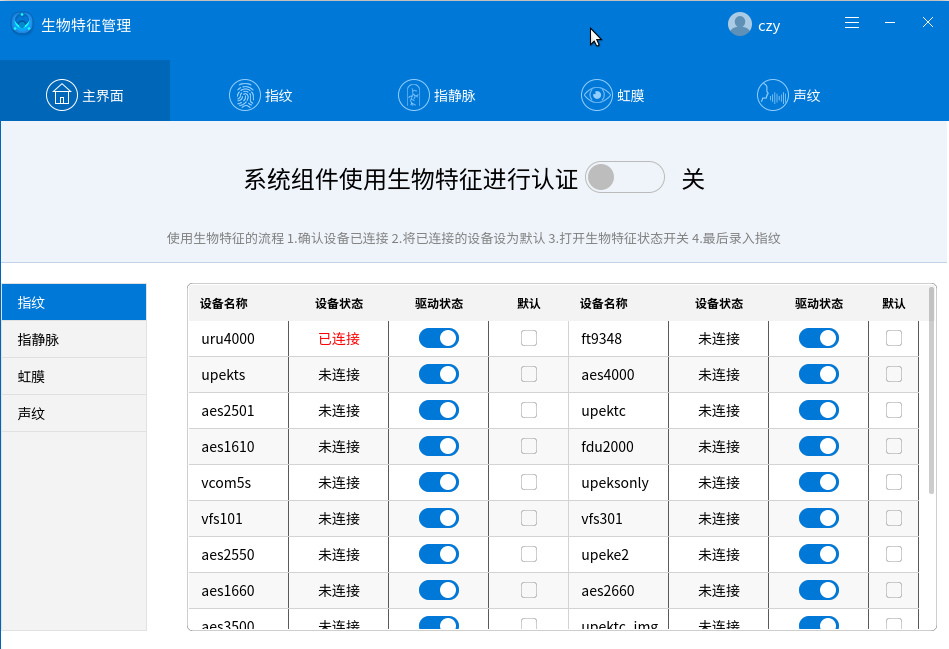Check default box for fdu2000
The image size is (949, 649).
(894, 446)
